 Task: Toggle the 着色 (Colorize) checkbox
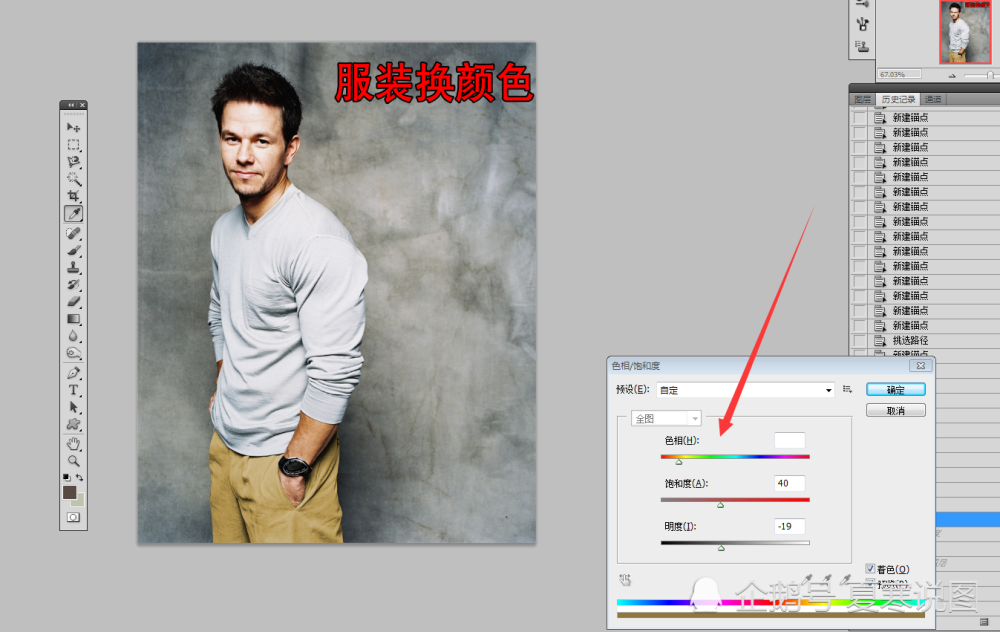tap(870, 569)
